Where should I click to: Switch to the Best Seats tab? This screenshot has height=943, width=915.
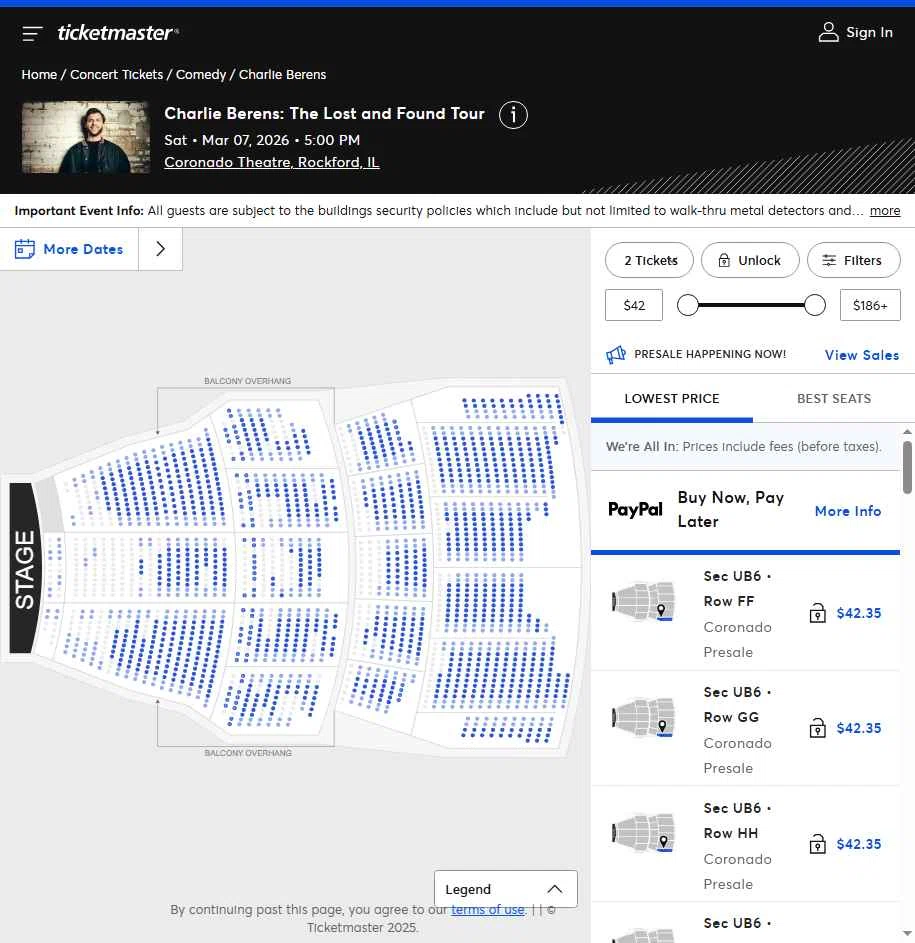[x=834, y=398]
